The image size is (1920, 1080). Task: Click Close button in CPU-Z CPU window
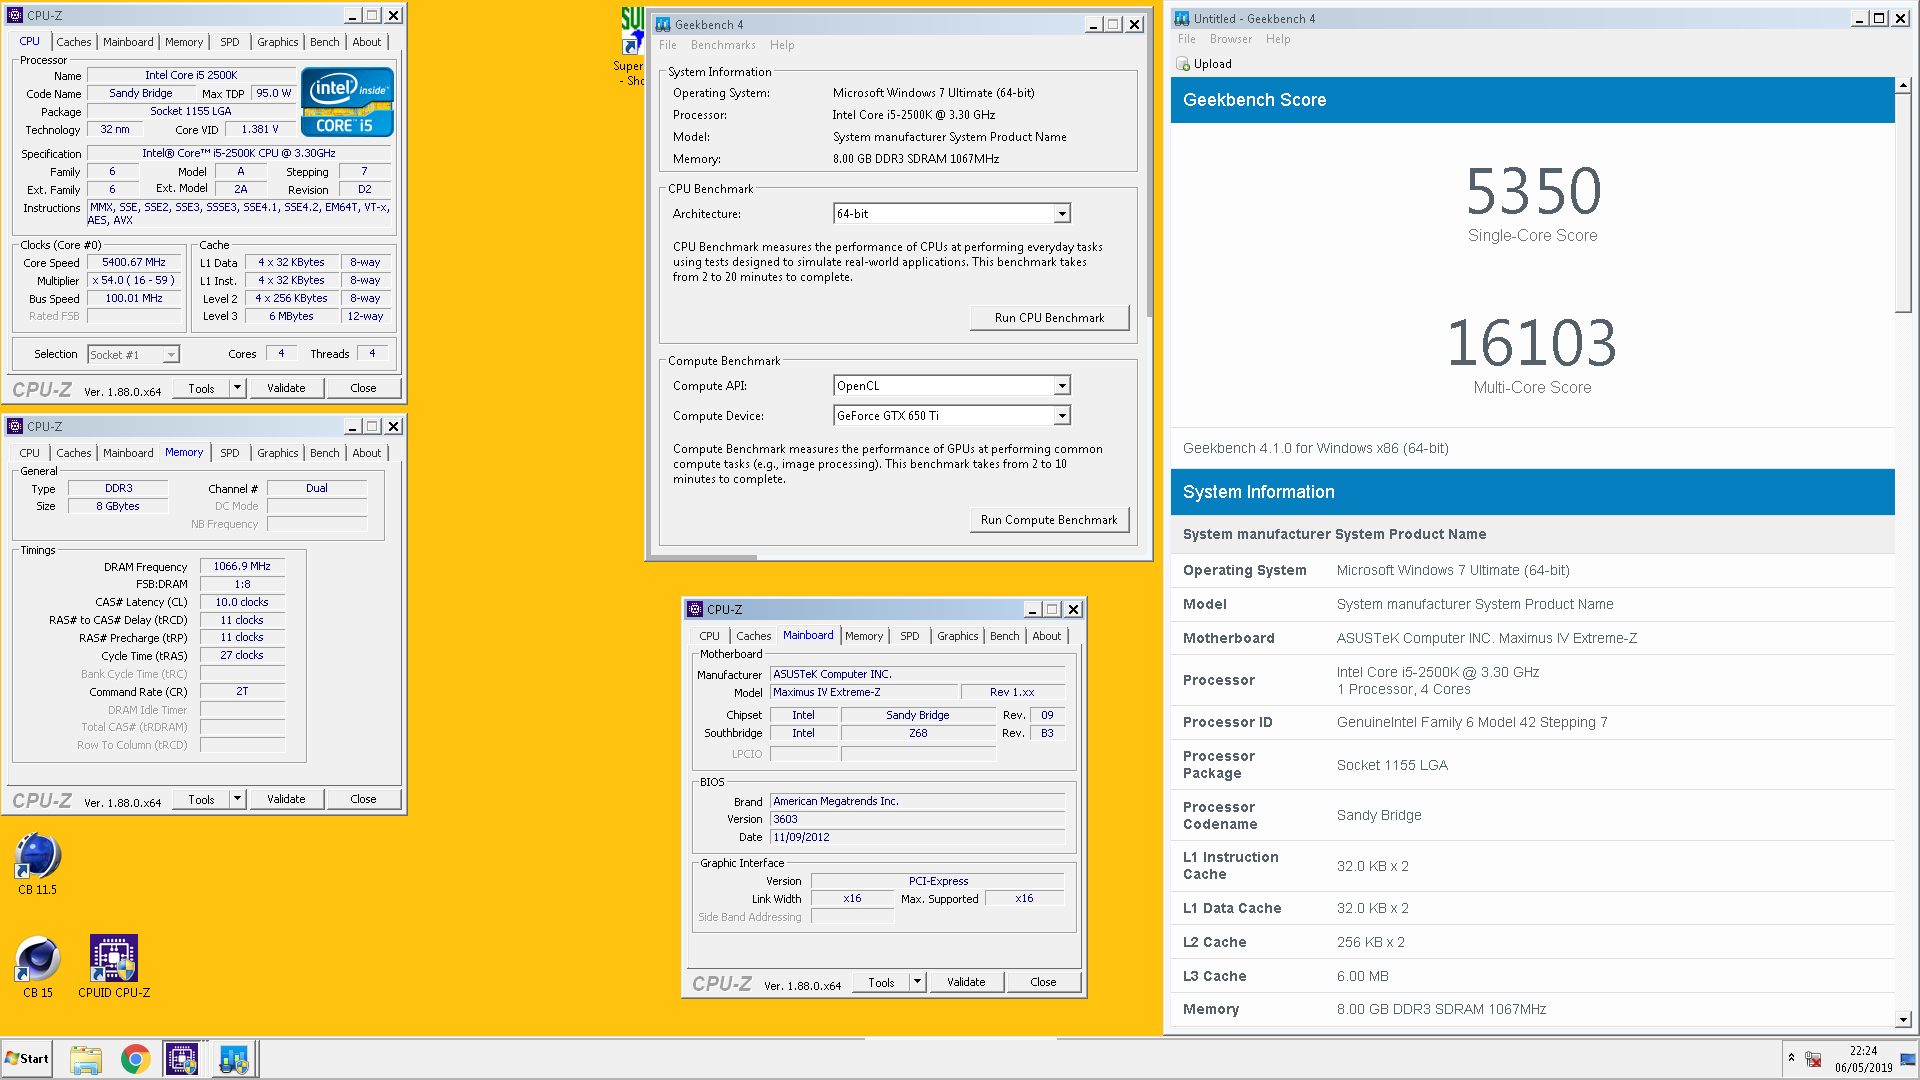[363, 388]
